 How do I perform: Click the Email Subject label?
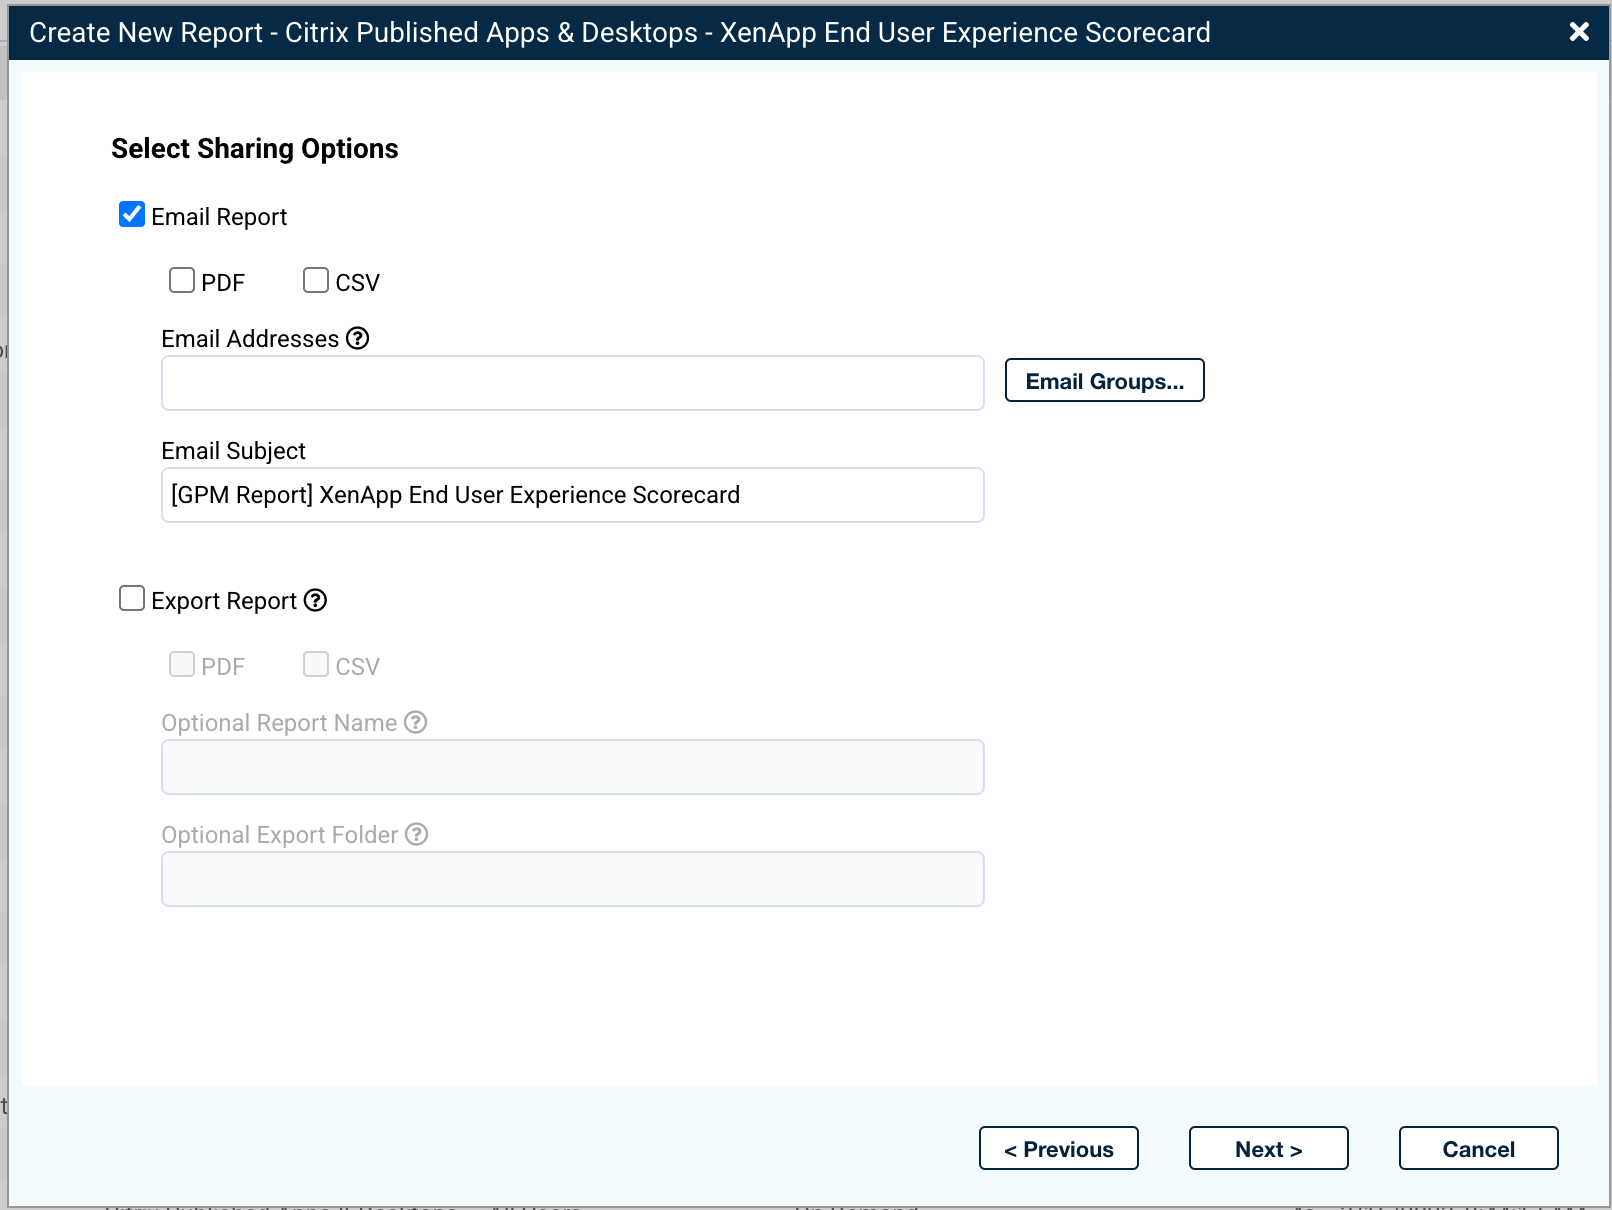pyautogui.click(x=234, y=451)
